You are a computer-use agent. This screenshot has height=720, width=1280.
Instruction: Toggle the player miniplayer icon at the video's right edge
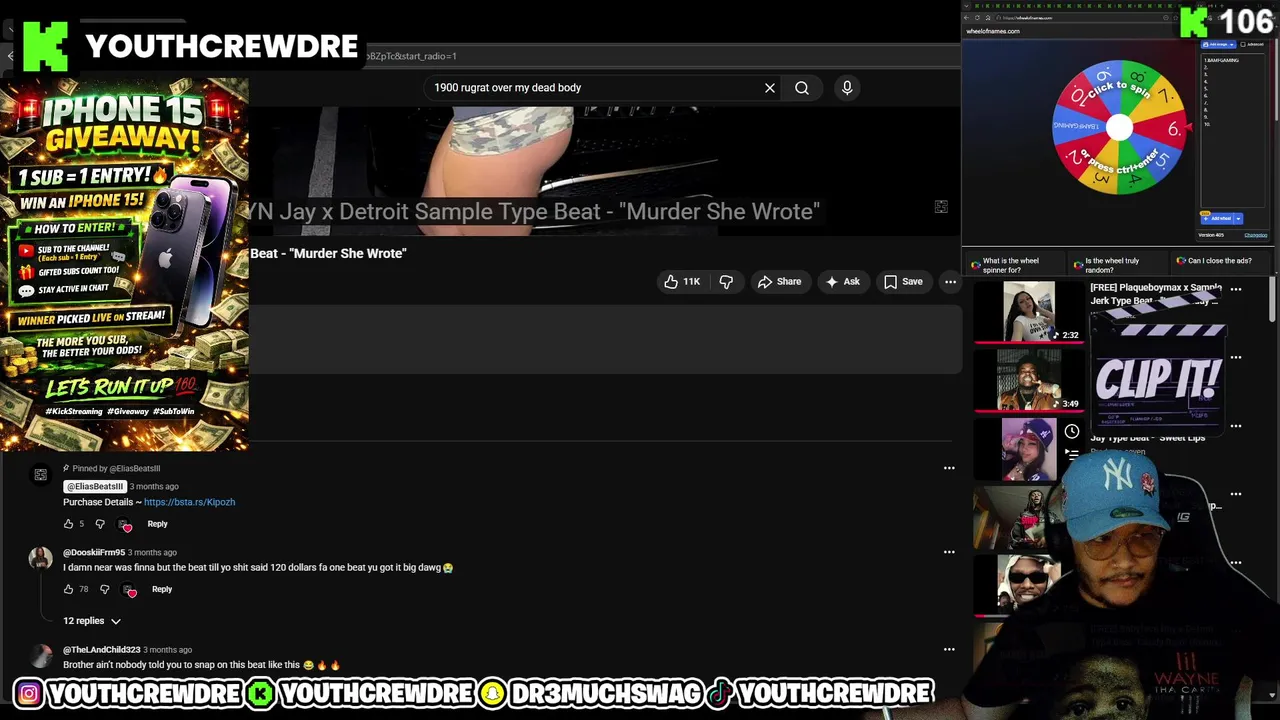941,207
